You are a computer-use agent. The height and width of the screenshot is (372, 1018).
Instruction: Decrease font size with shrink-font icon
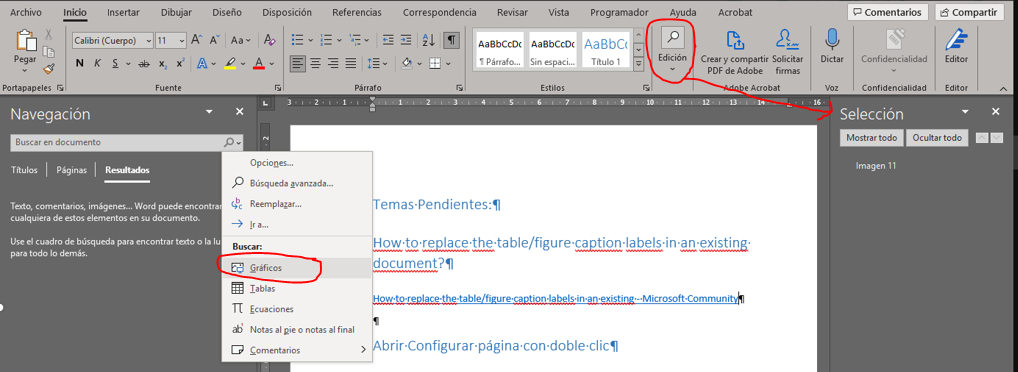point(214,40)
